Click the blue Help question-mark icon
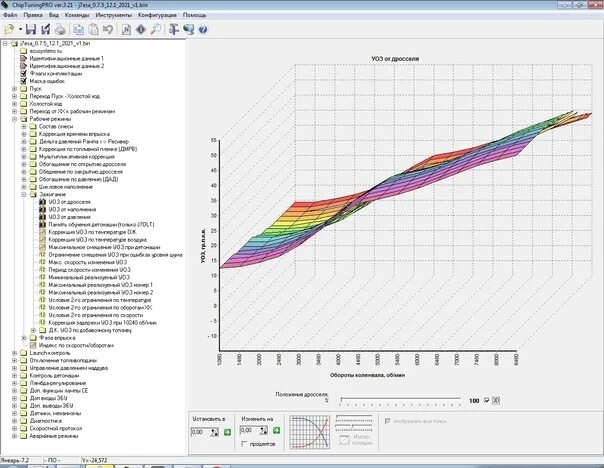 pyautogui.click(x=203, y=30)
